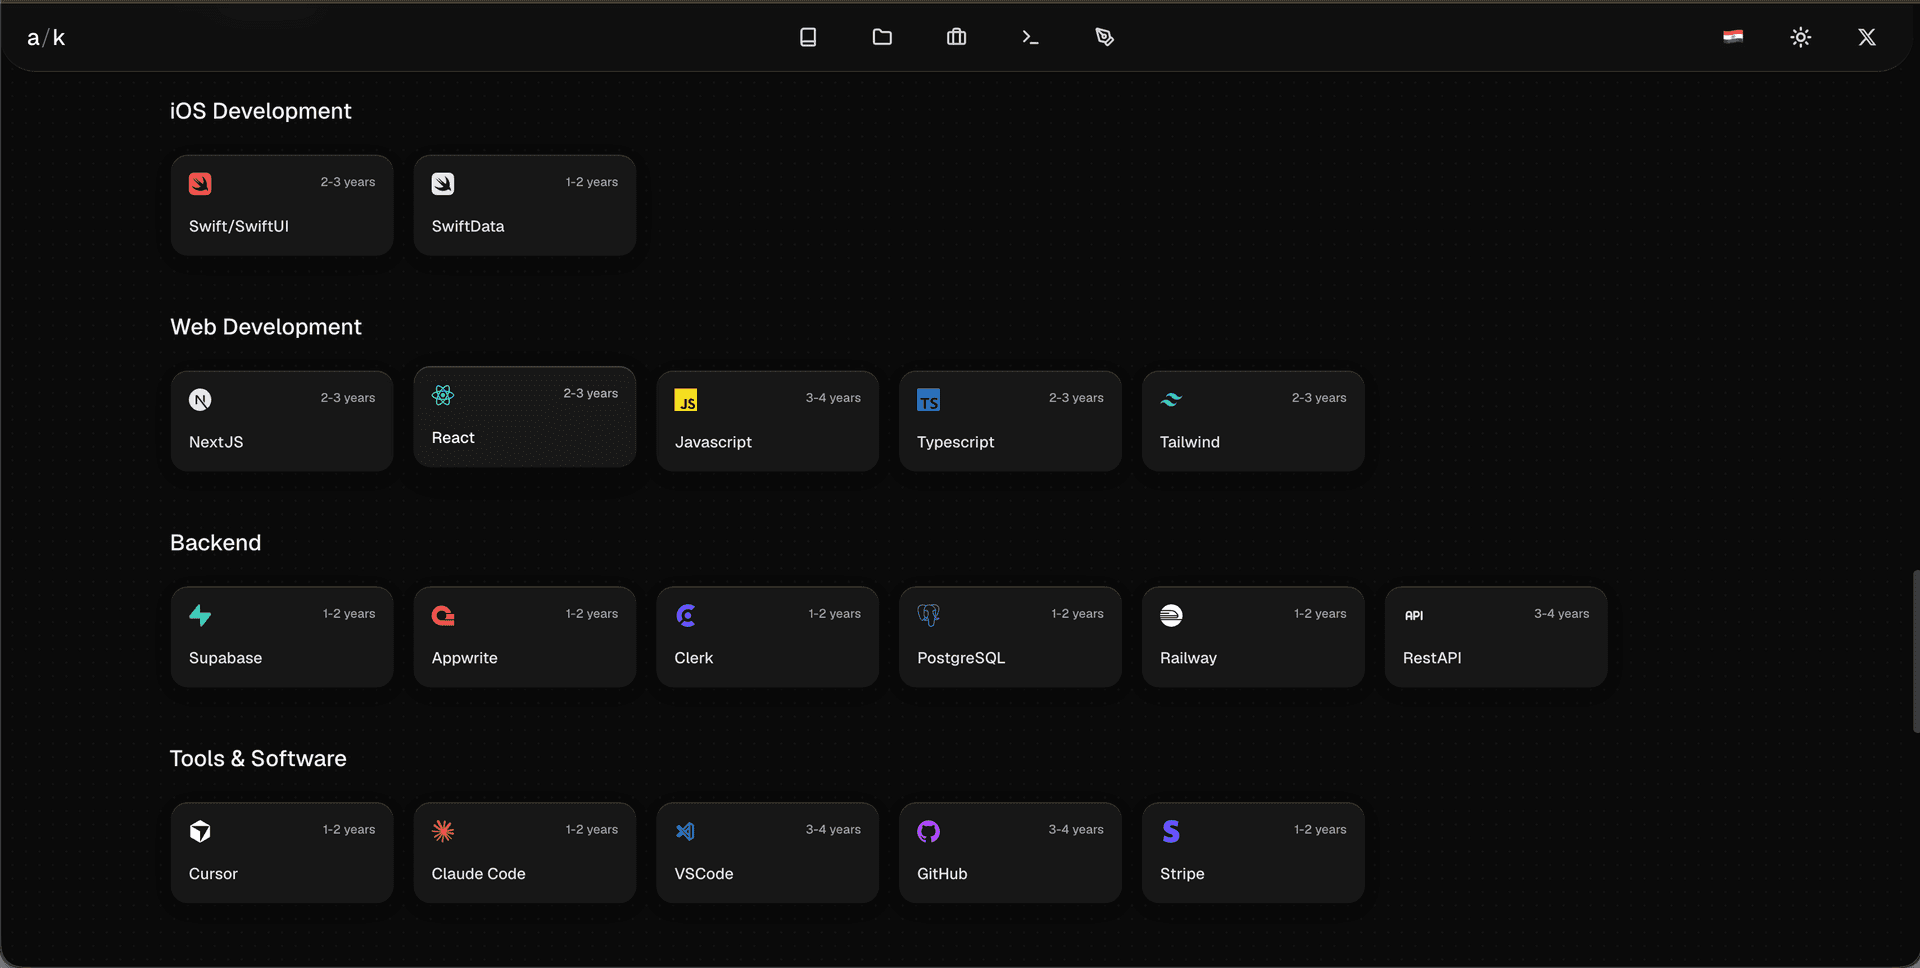Switch language via the flag icon
This screenshot has width=1920, height=968.
[1733, 37]
